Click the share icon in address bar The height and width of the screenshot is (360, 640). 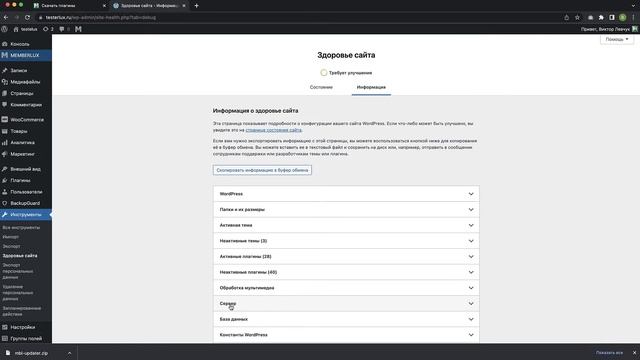567,18
